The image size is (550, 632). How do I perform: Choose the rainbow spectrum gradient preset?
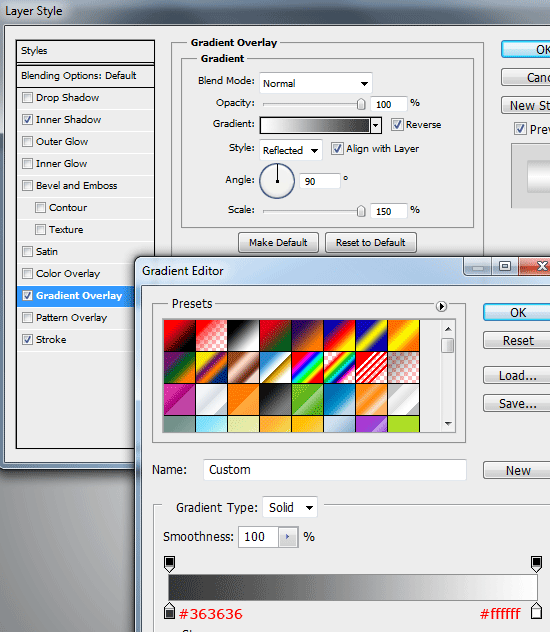coord(307,367)
